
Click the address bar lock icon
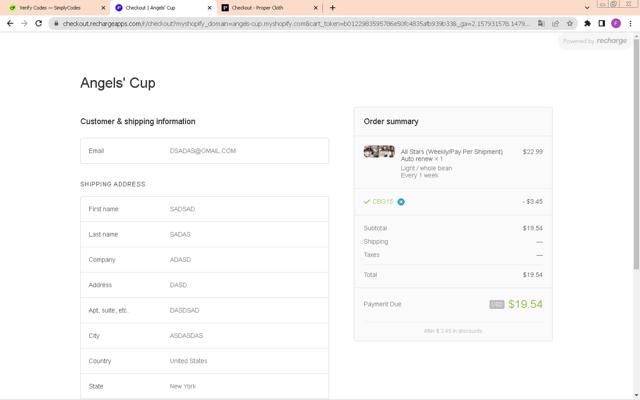56,24
